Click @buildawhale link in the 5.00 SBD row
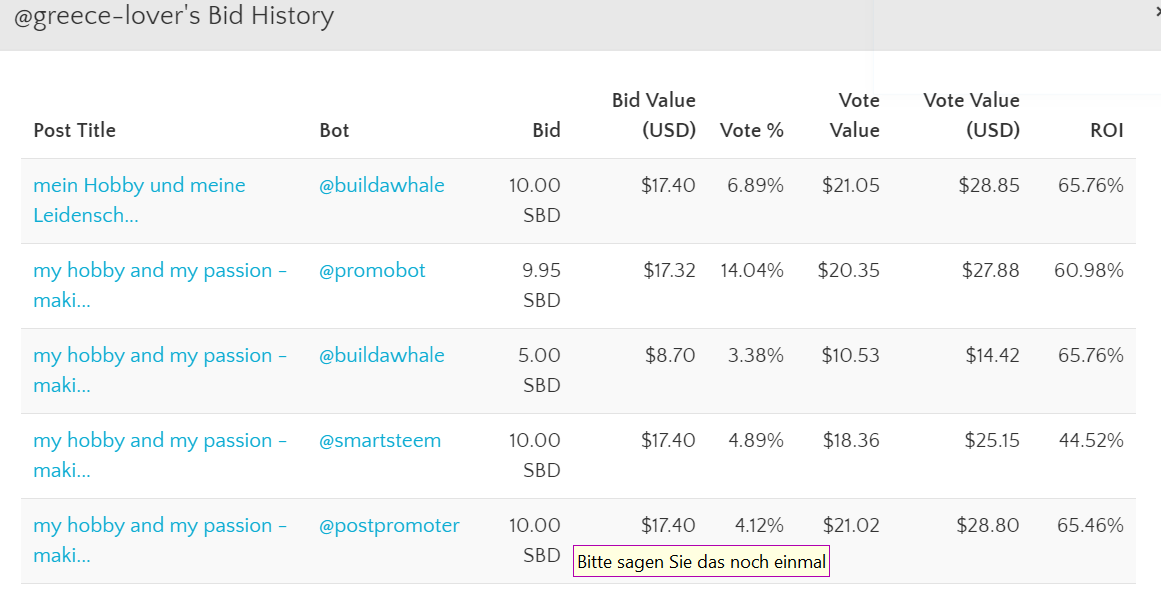The width and height of the screenshot is (1161, 591). 381,355
